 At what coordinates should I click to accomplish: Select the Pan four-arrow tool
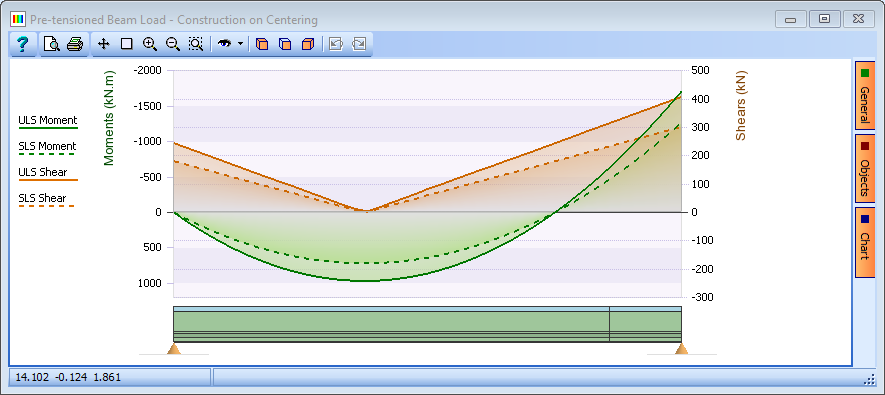tap(103, 44)
